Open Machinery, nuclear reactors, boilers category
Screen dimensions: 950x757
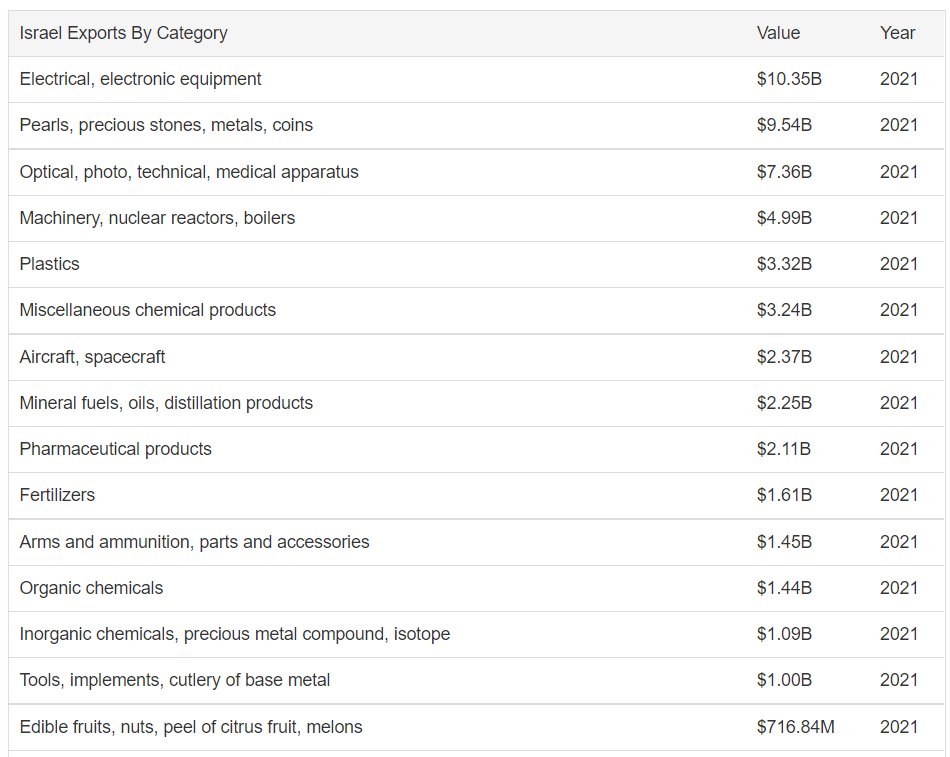pos(157,218)
